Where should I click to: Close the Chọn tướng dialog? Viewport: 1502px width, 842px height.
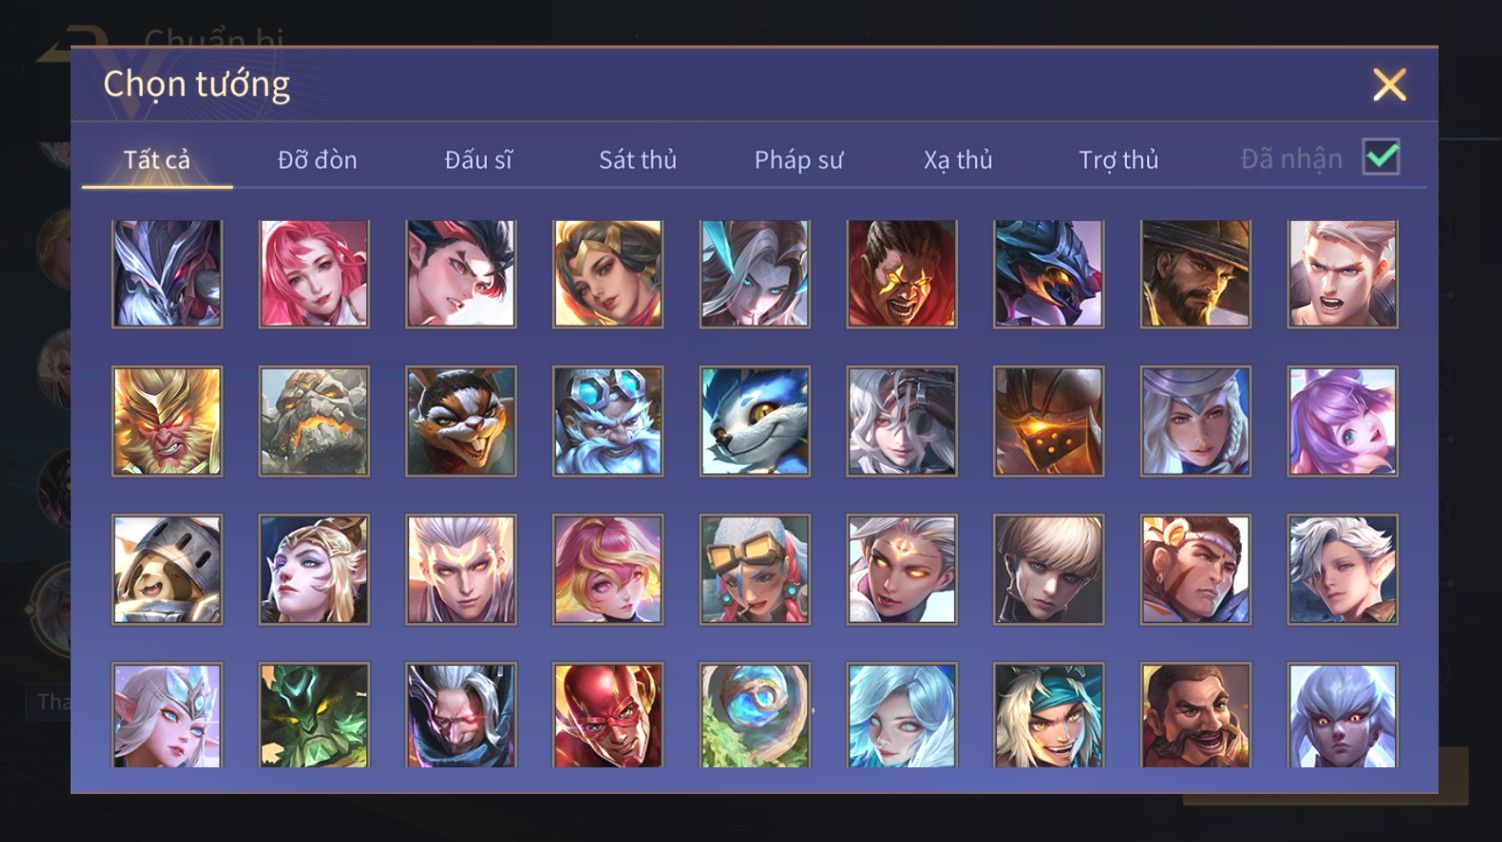tap(1389, 85)
